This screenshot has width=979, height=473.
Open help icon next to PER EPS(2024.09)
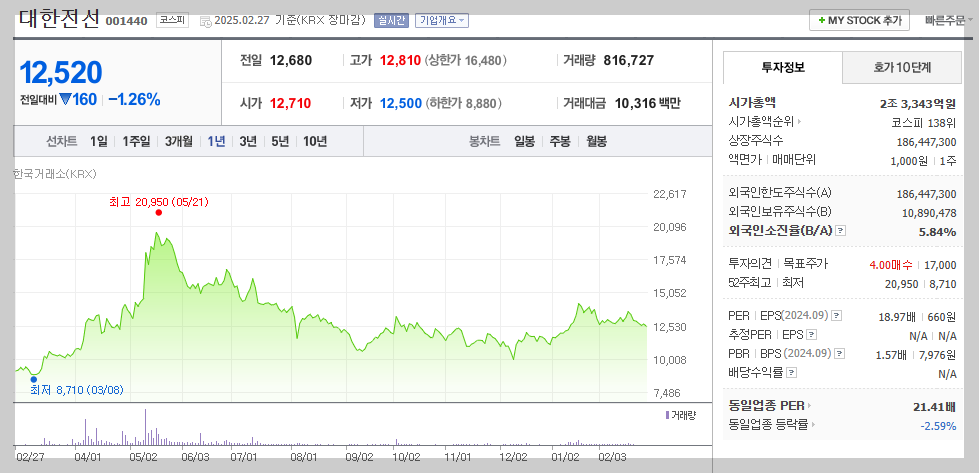point(837,315)
